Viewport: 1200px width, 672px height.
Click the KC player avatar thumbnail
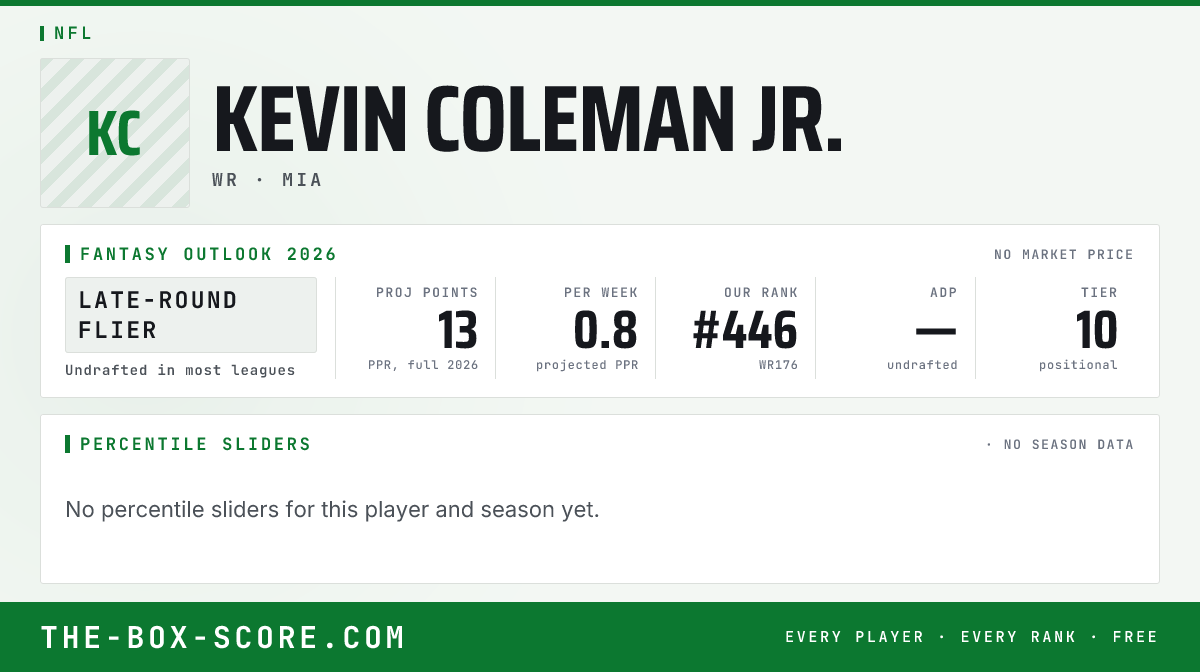tap(115, 133)
